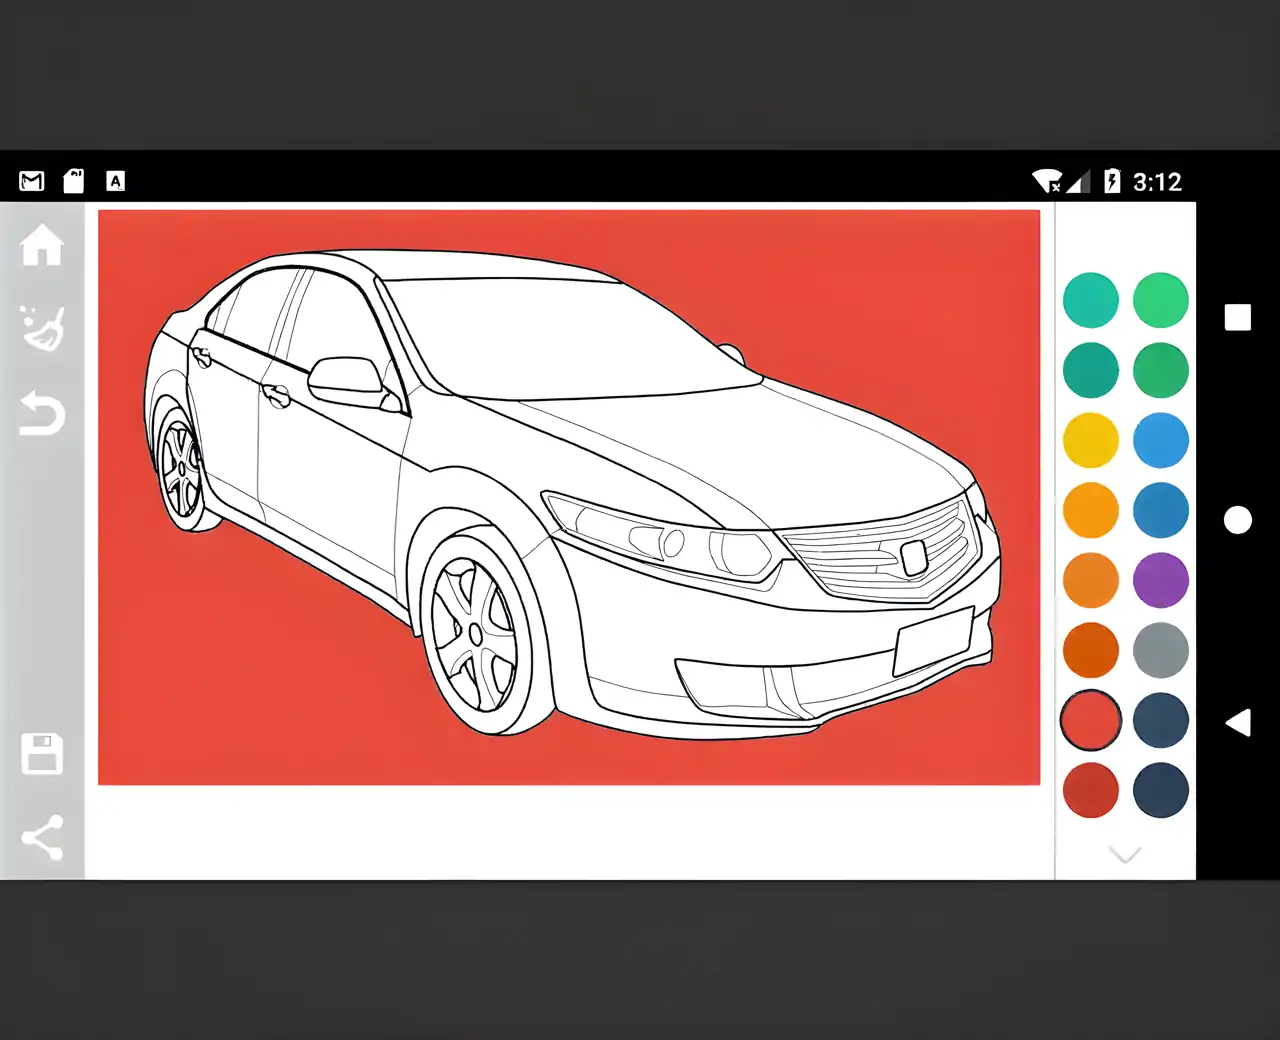Image resolution: width=1280 pixels, height=1040 pixels.
Task: Select the light blue color swatch
Action: coord(1160,440)
